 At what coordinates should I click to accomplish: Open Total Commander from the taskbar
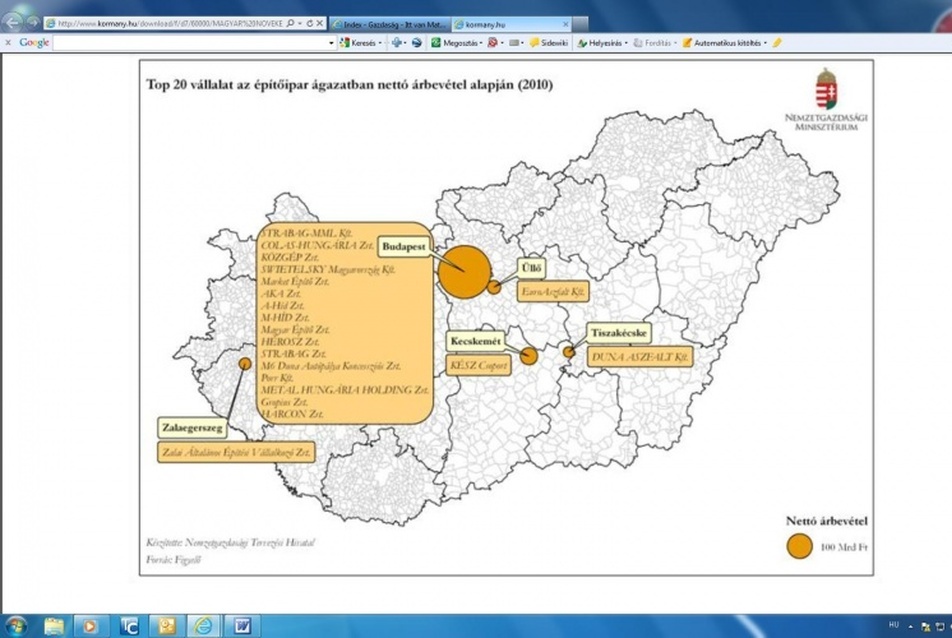pos(129,626)
